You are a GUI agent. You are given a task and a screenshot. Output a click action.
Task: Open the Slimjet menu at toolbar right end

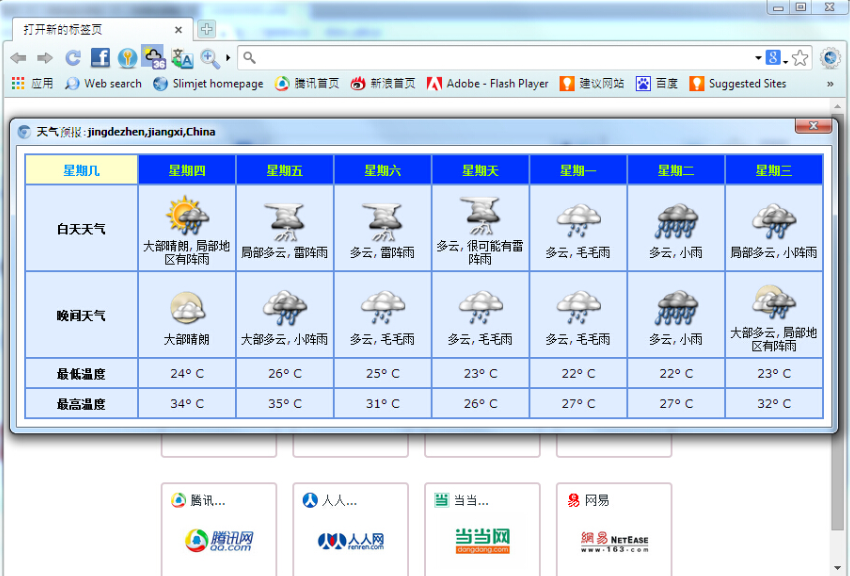[x=830, y=58]
